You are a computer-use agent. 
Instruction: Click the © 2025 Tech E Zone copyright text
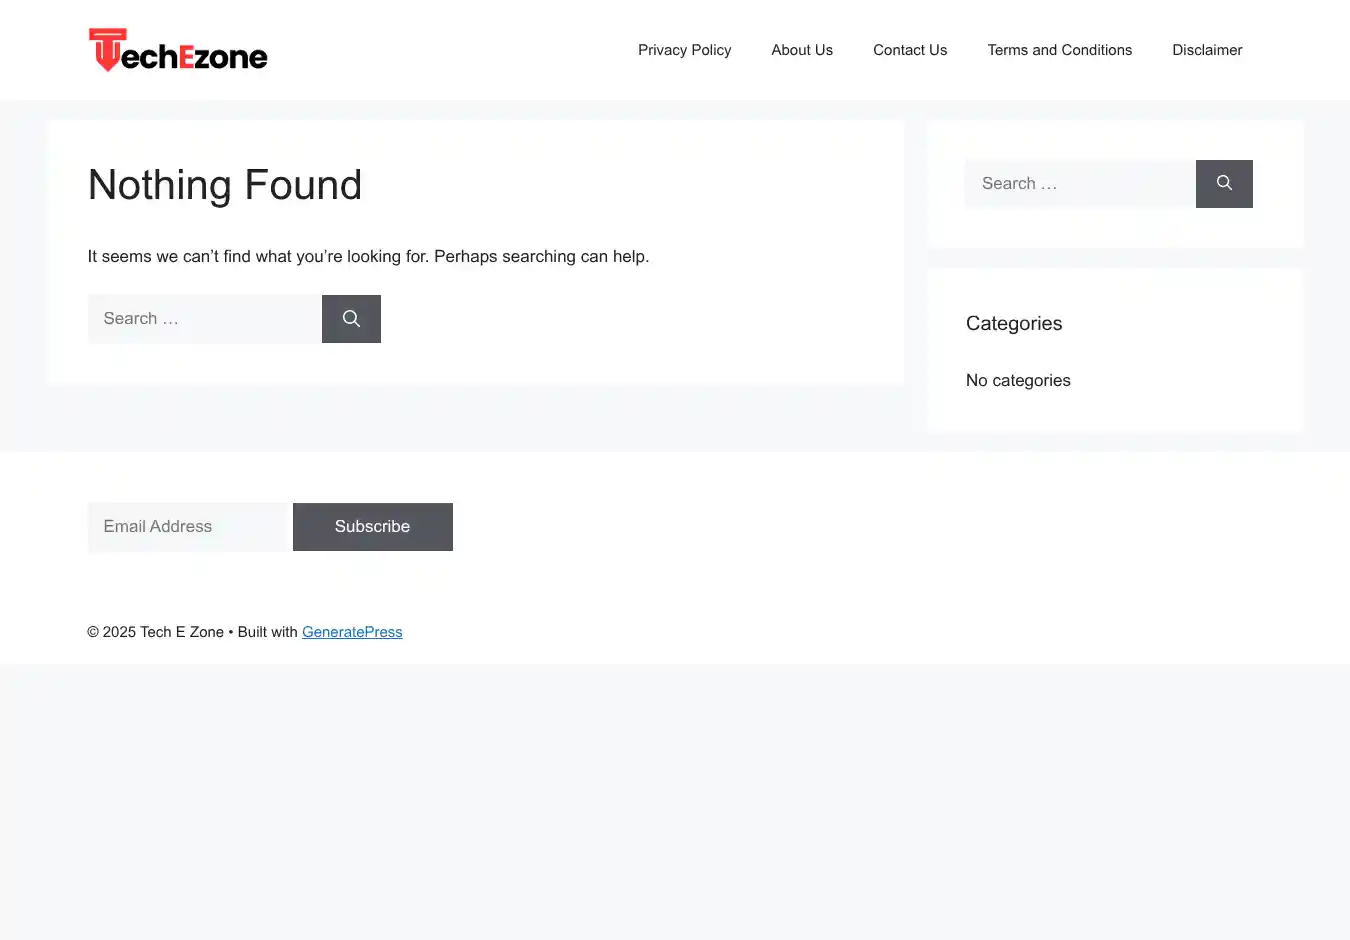155,632
